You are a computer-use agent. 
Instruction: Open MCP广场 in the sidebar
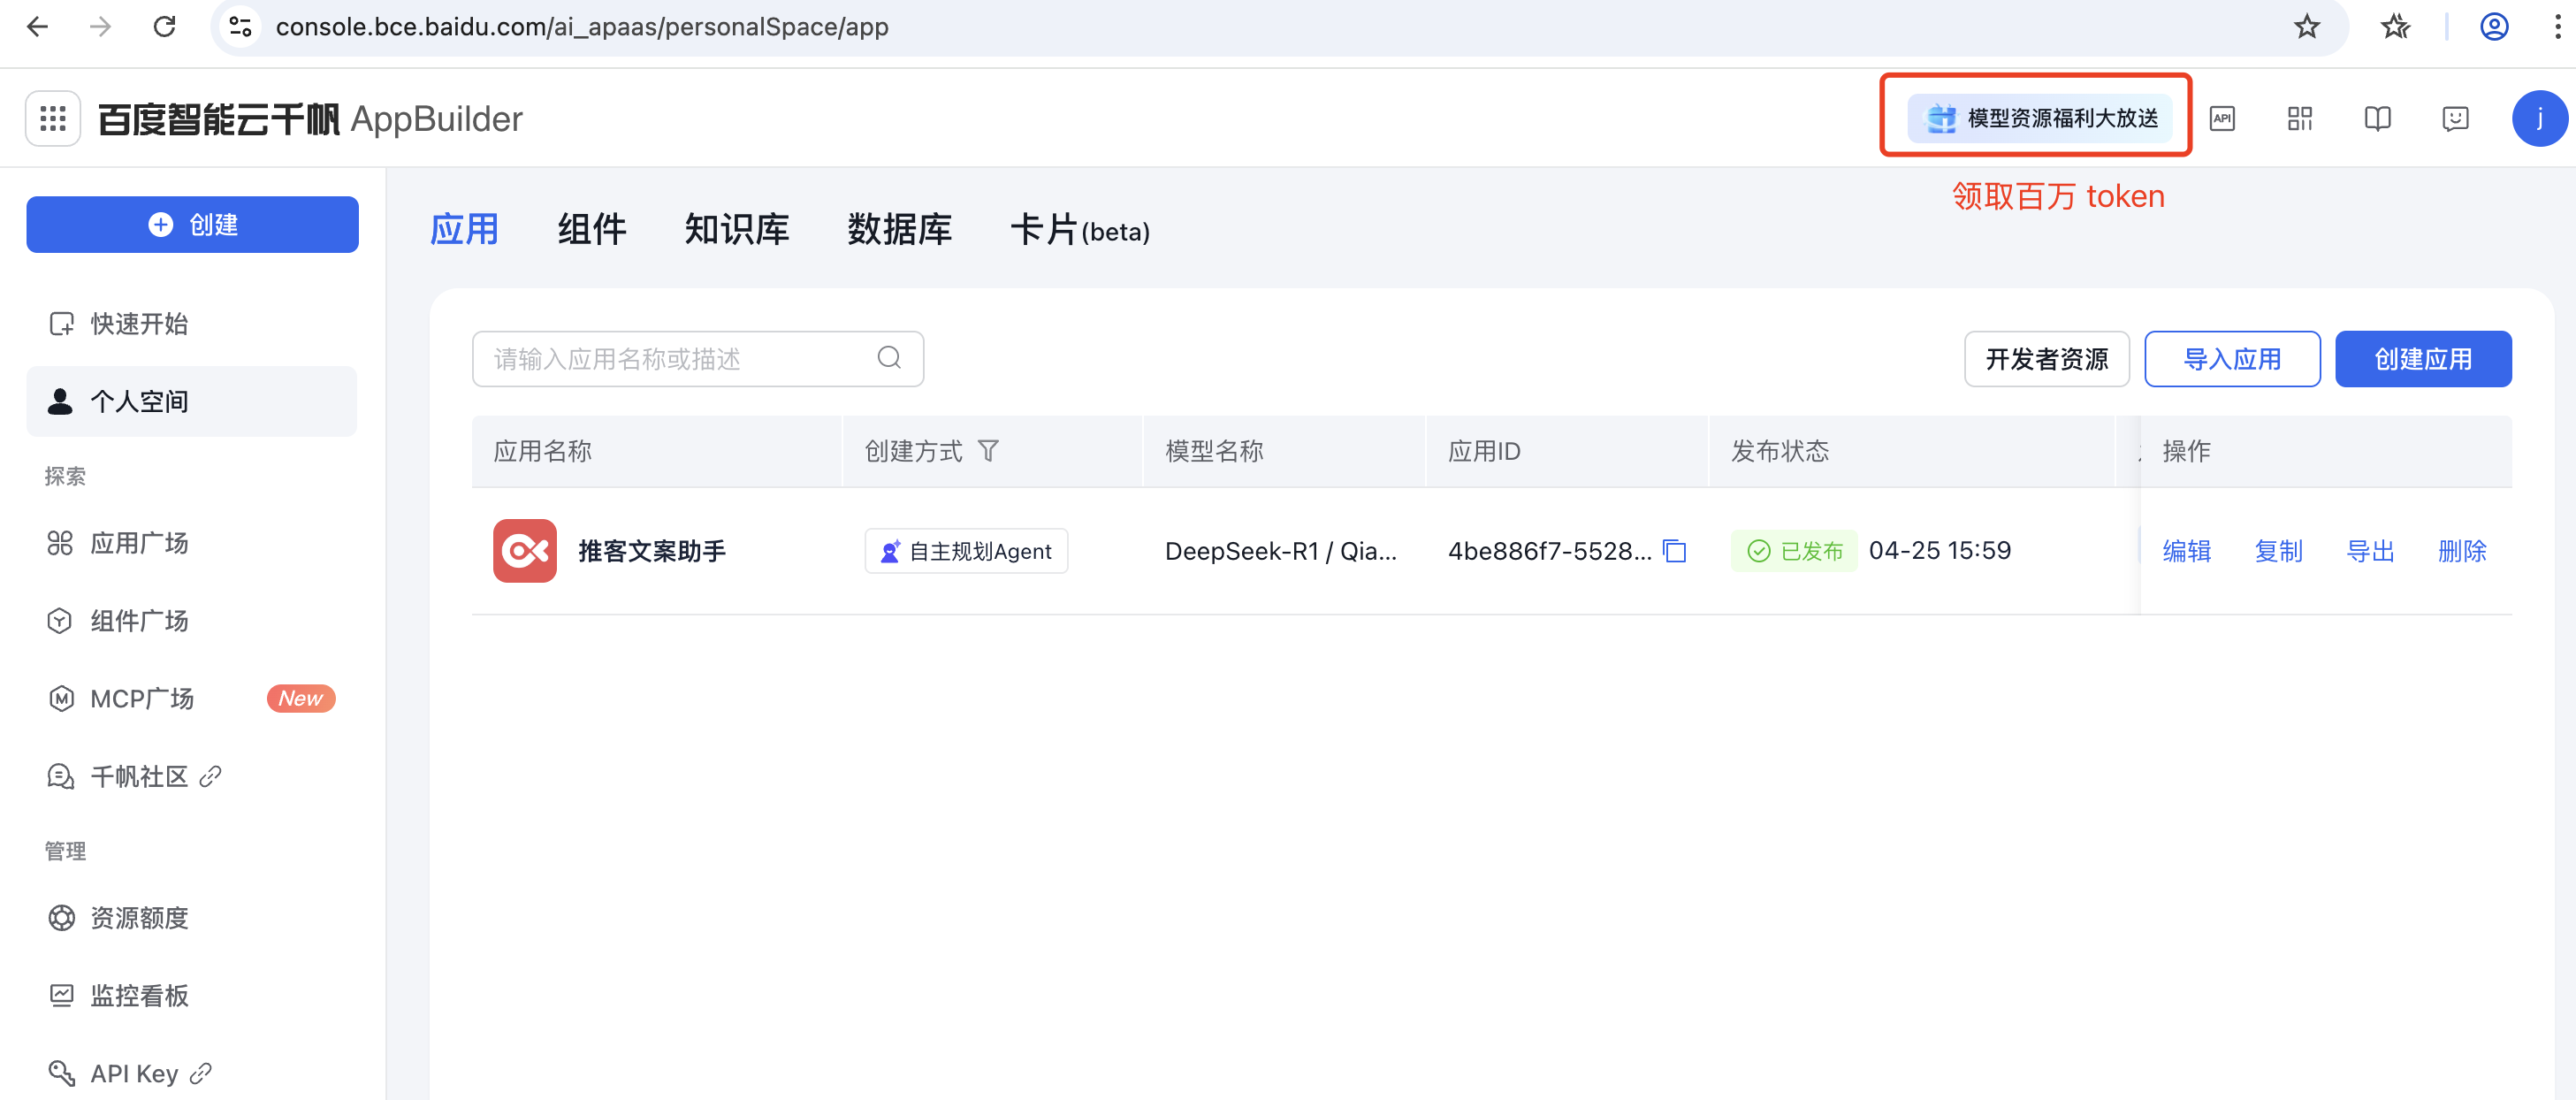coord(192,698)
